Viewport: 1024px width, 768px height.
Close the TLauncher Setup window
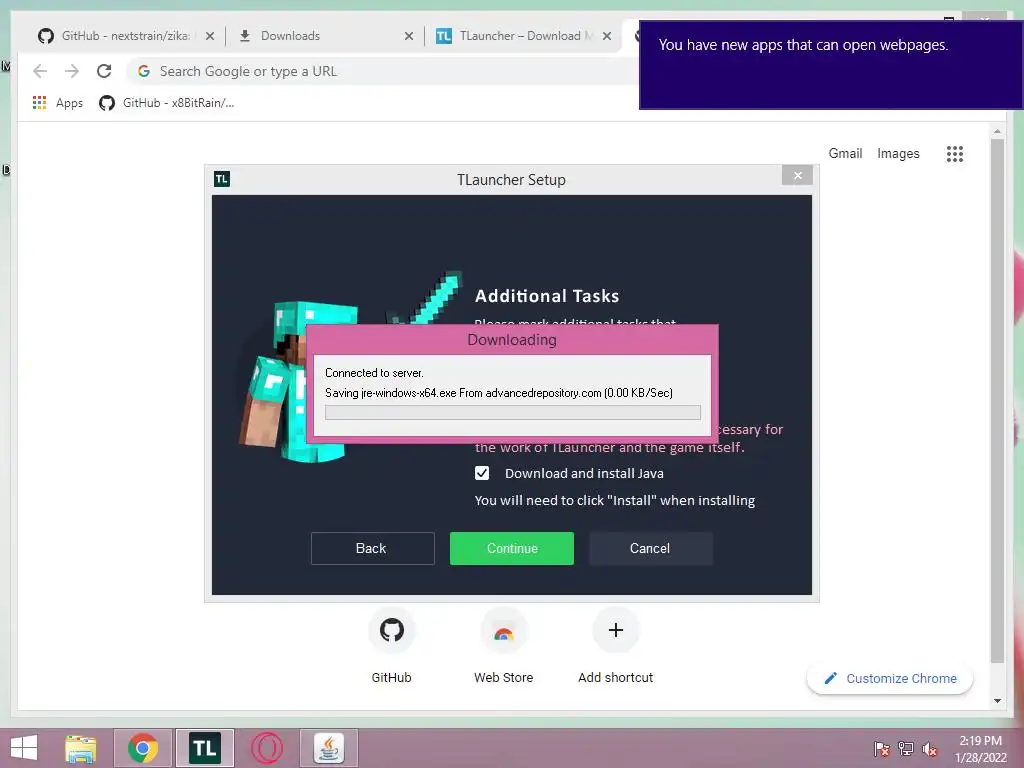(797, 176)
